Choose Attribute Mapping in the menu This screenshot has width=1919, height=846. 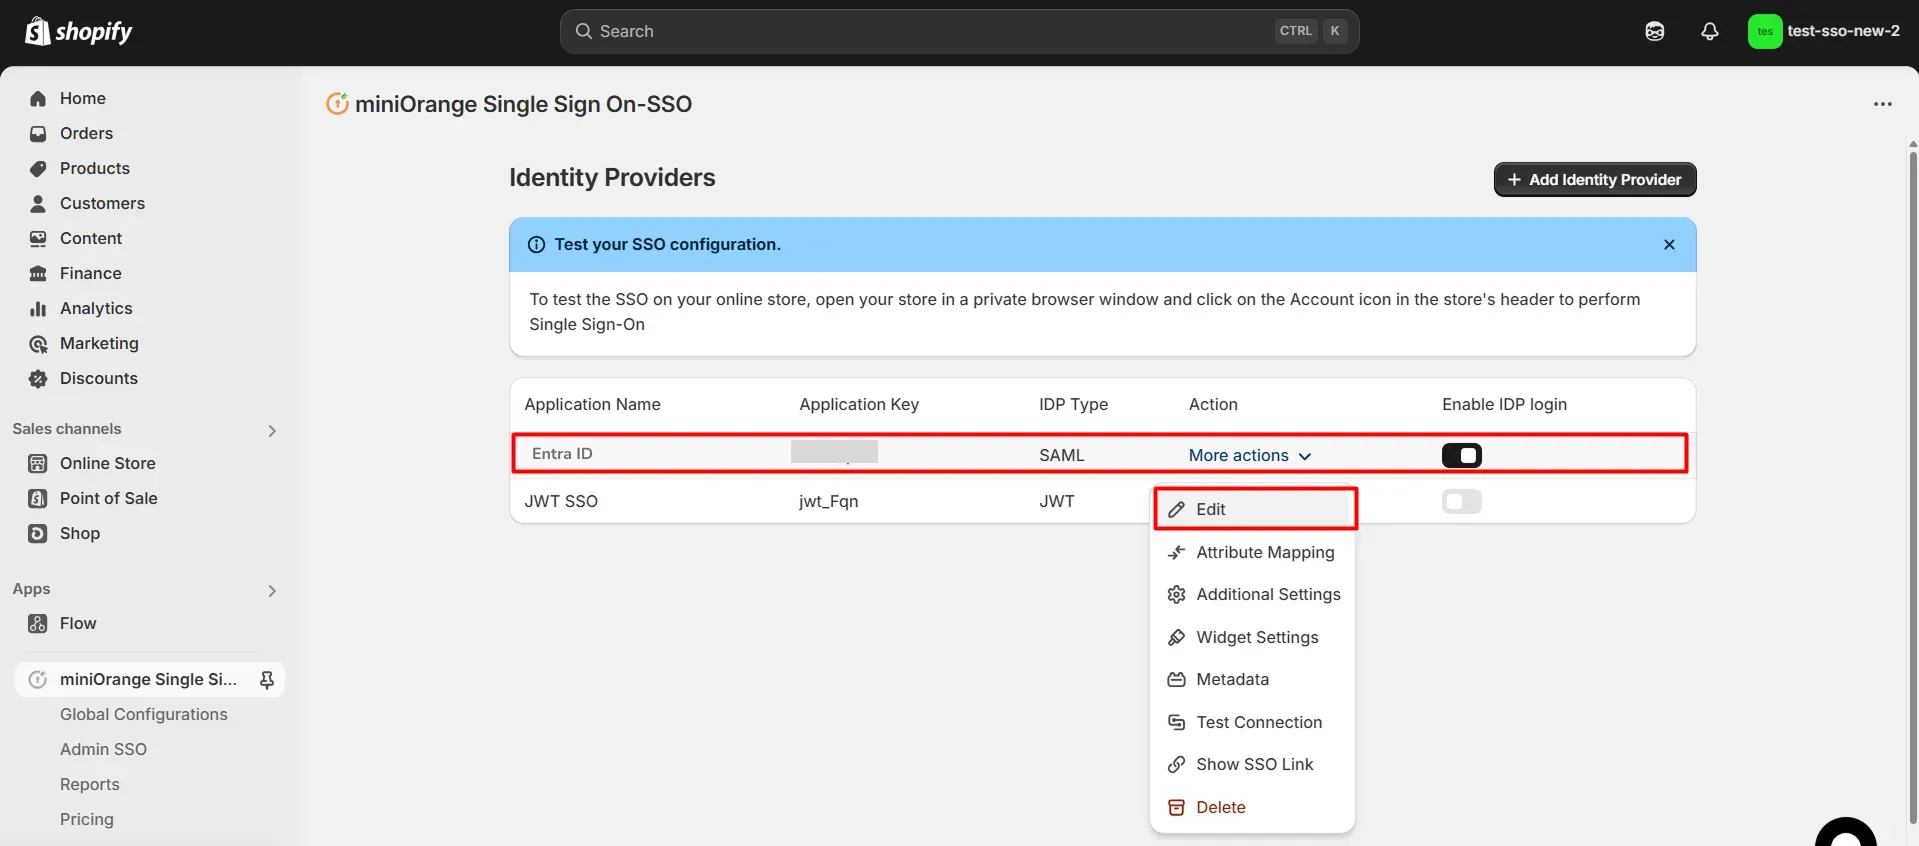coord(1264,552)
